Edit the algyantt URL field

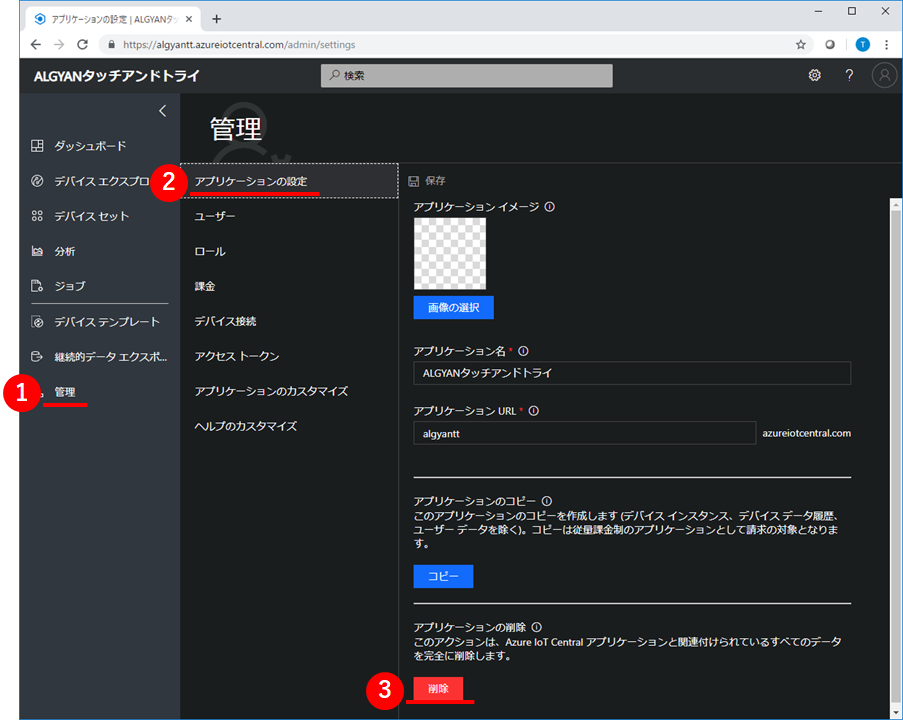tap(585, 433)
